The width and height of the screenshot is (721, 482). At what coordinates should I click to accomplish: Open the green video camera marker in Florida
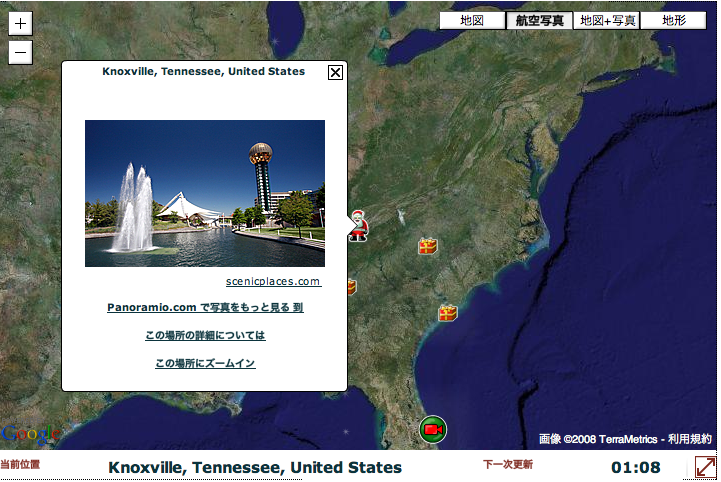[x=433, y=429]
